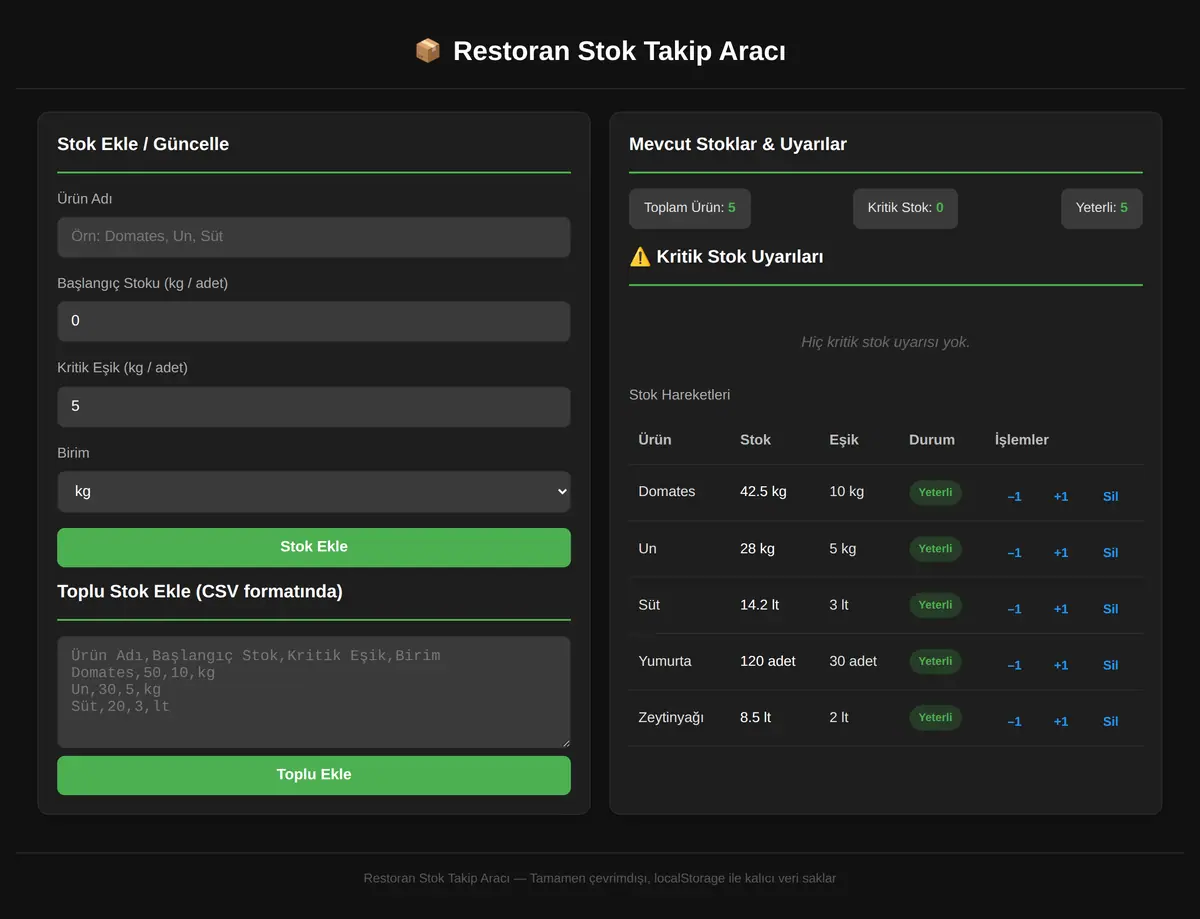This screenshot has height=919, width=1200.
Task: Click into the Başlangıç Stoku field
Action: [x=314, y=321]
